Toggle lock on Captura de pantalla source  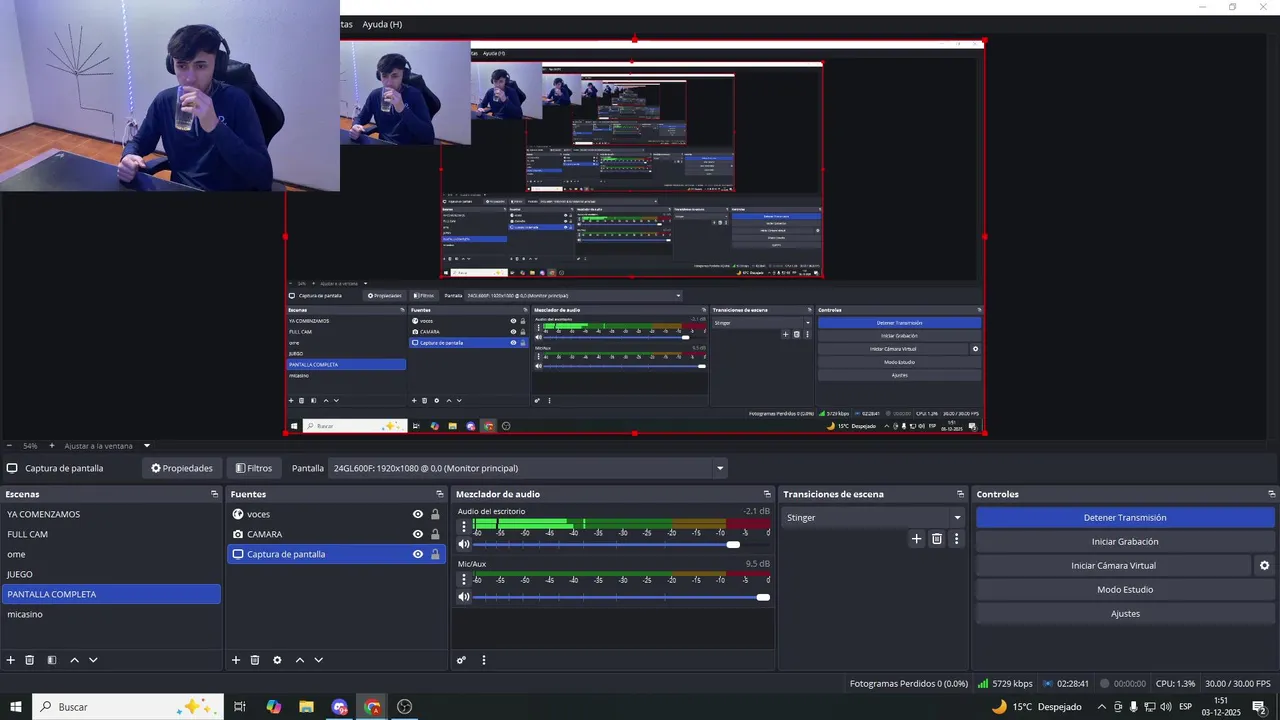point(435,554)
